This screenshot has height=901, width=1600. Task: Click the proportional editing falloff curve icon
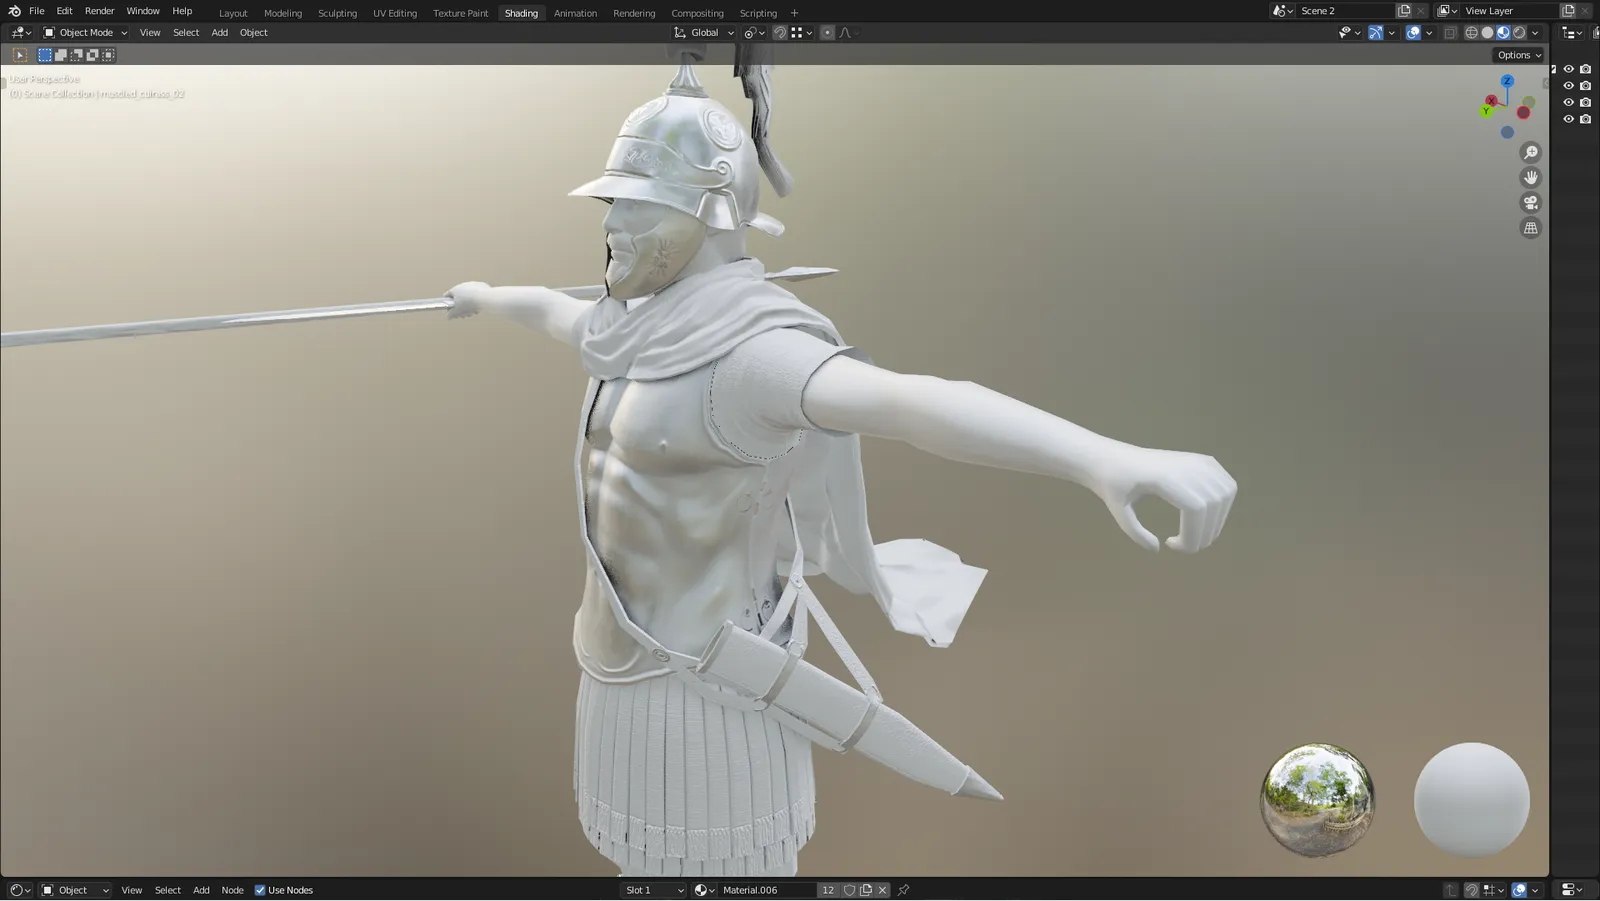pos(847,33)
